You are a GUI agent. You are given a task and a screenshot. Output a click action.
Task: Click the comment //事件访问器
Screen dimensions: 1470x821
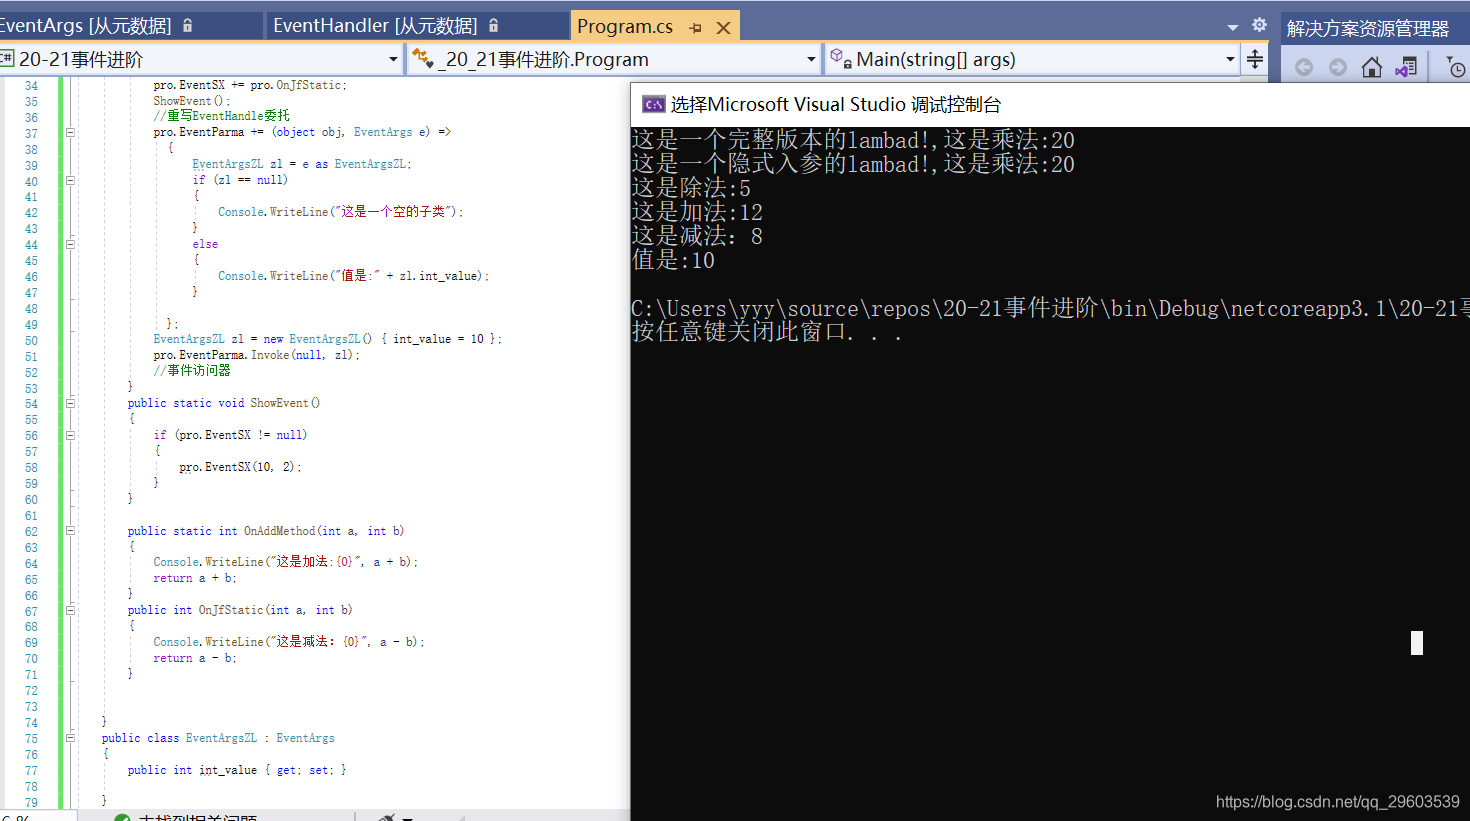coord(192,371)
